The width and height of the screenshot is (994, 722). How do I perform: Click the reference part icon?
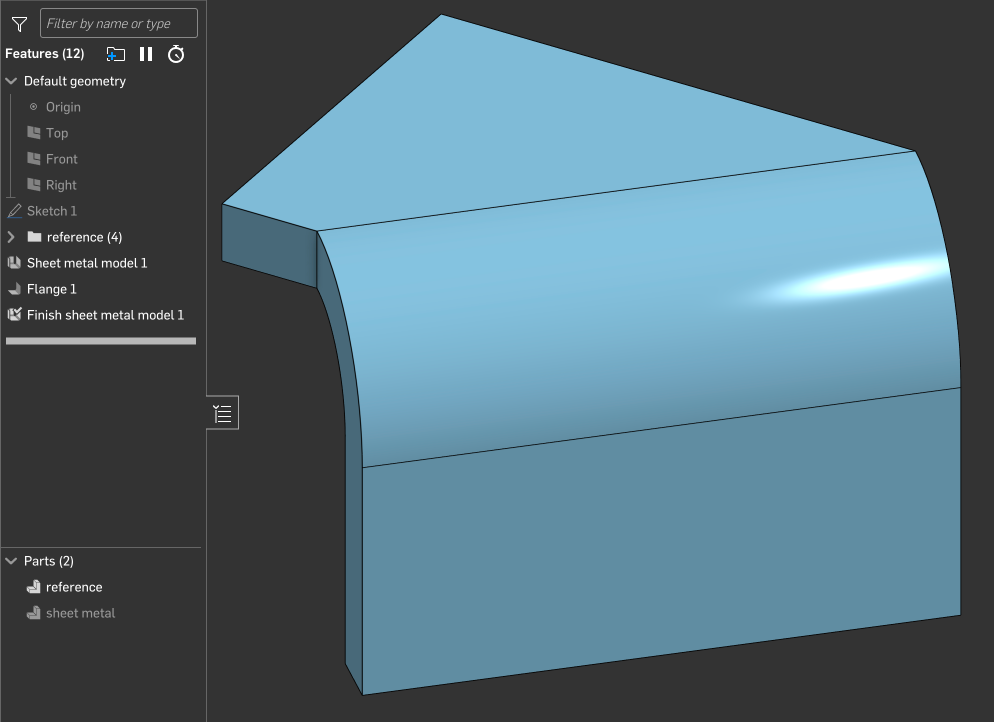34,587
